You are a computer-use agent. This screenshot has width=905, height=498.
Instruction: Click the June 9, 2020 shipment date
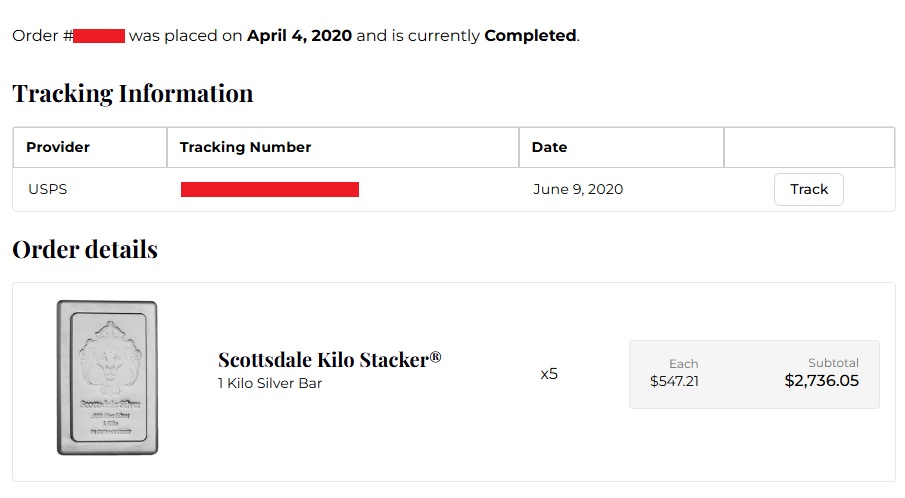[x=577, y=189]
